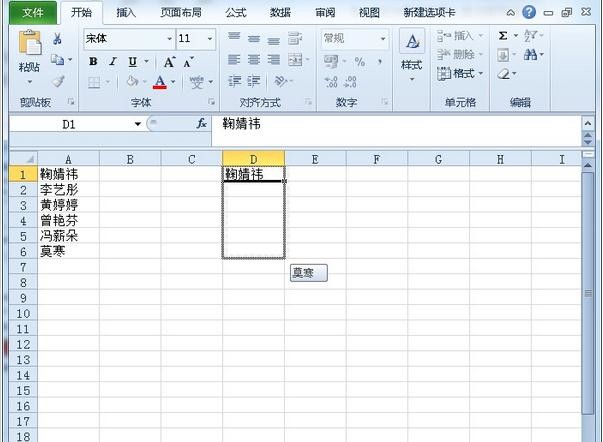Click the Cut scissors icon
Viewport: 603px width, 442px height.
click(58, 39)
